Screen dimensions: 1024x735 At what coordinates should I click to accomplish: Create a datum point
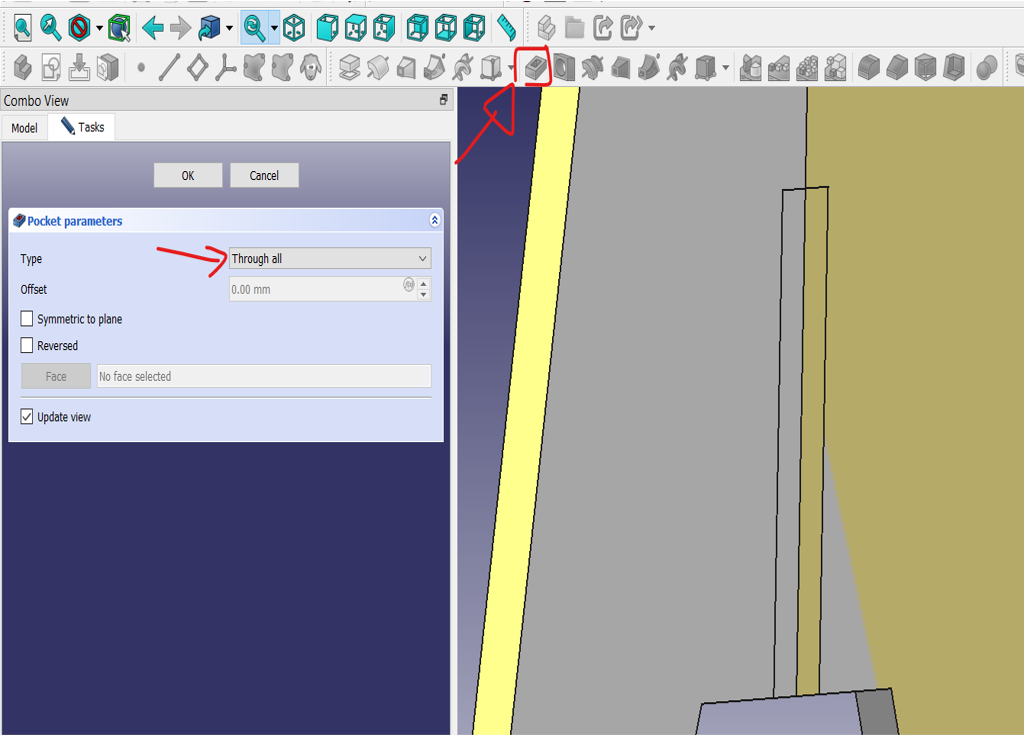click(141, 67)
